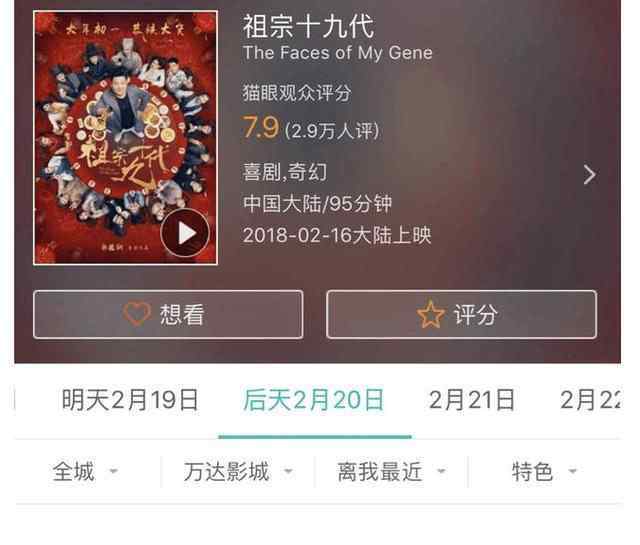The image size is (640, 545).
Task: Select the 后天2月20日 date tab
Action: click(x=313, y=400)
